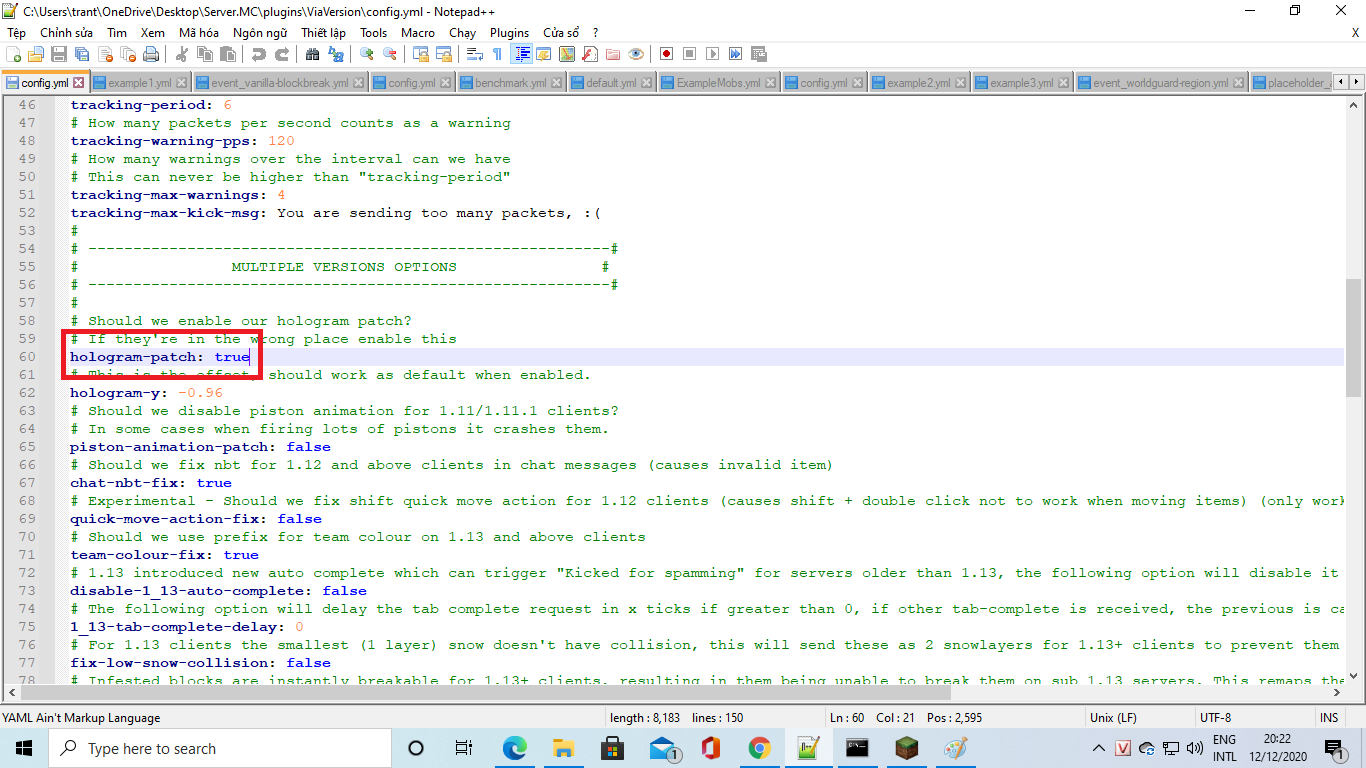The width and height of the screenshot is (1366, 768).
Task: Toggle INS insert mode in status bar
Action: tap(1329, 718)
